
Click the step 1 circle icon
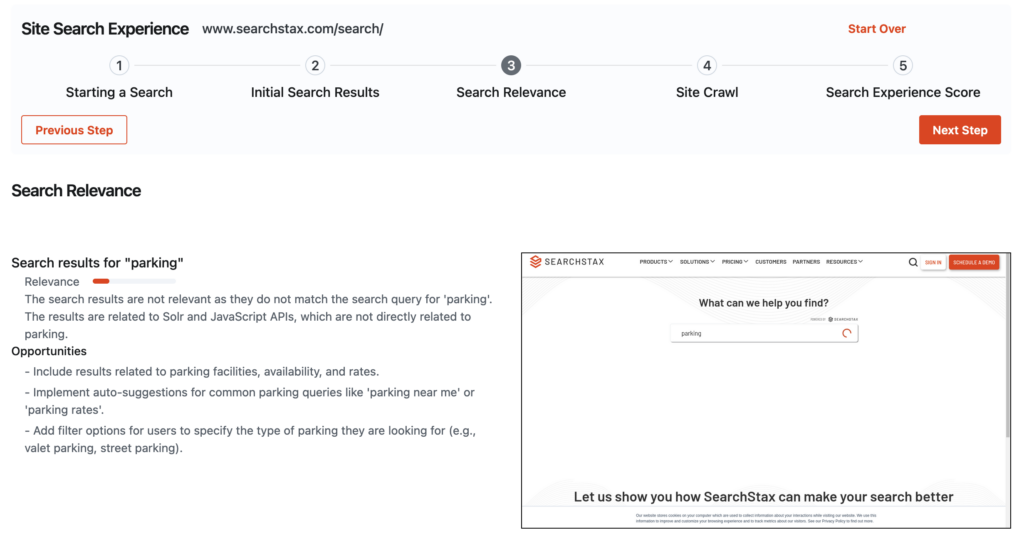point(119,66)
